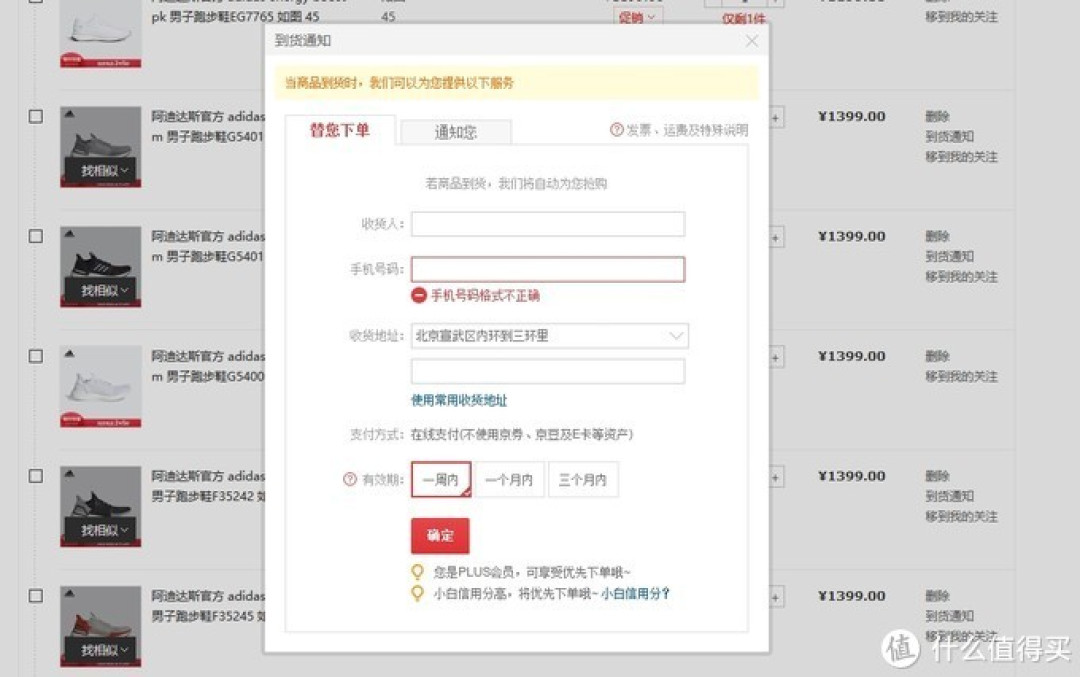Image resolution: width=1080 pixels, height=677 pixels.
Task: Click 到货通知 for second G5401 row
Action: coord(949,256)
